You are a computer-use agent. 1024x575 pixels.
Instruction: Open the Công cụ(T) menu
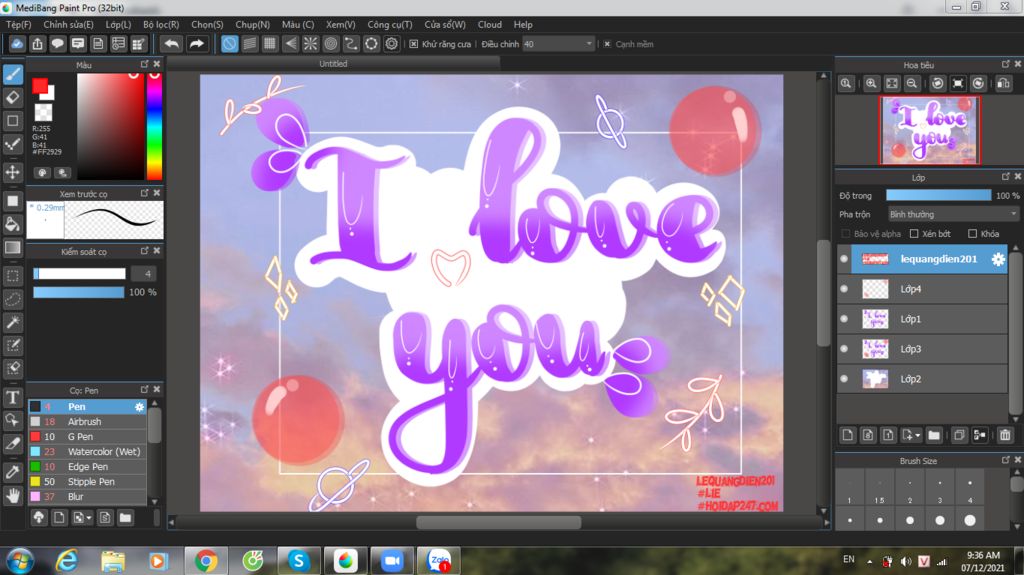(x=389, y=24)
